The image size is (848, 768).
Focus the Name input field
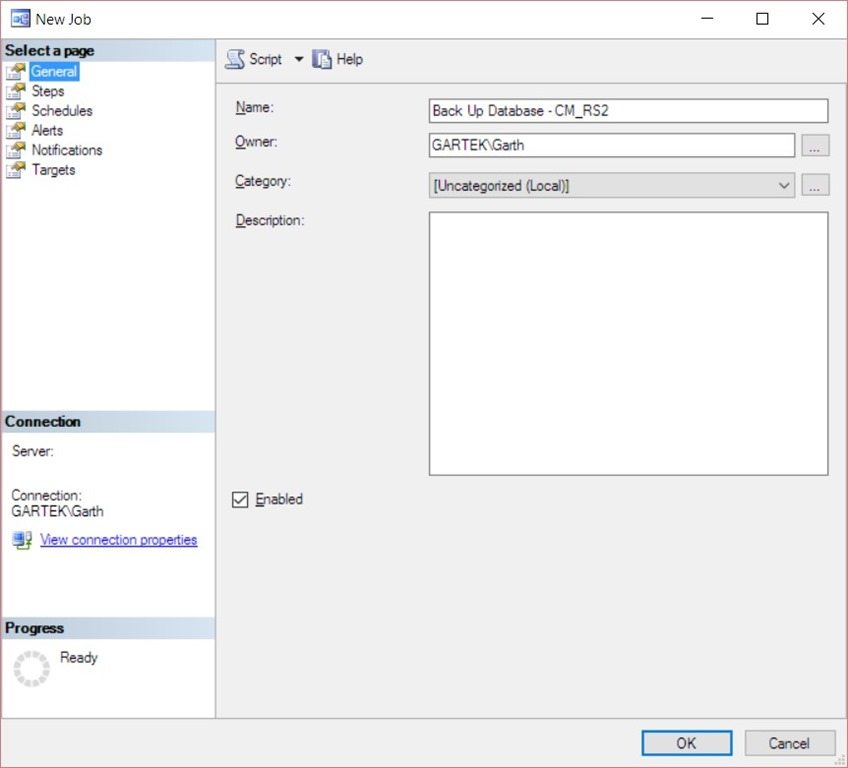(x=628, y=111)
